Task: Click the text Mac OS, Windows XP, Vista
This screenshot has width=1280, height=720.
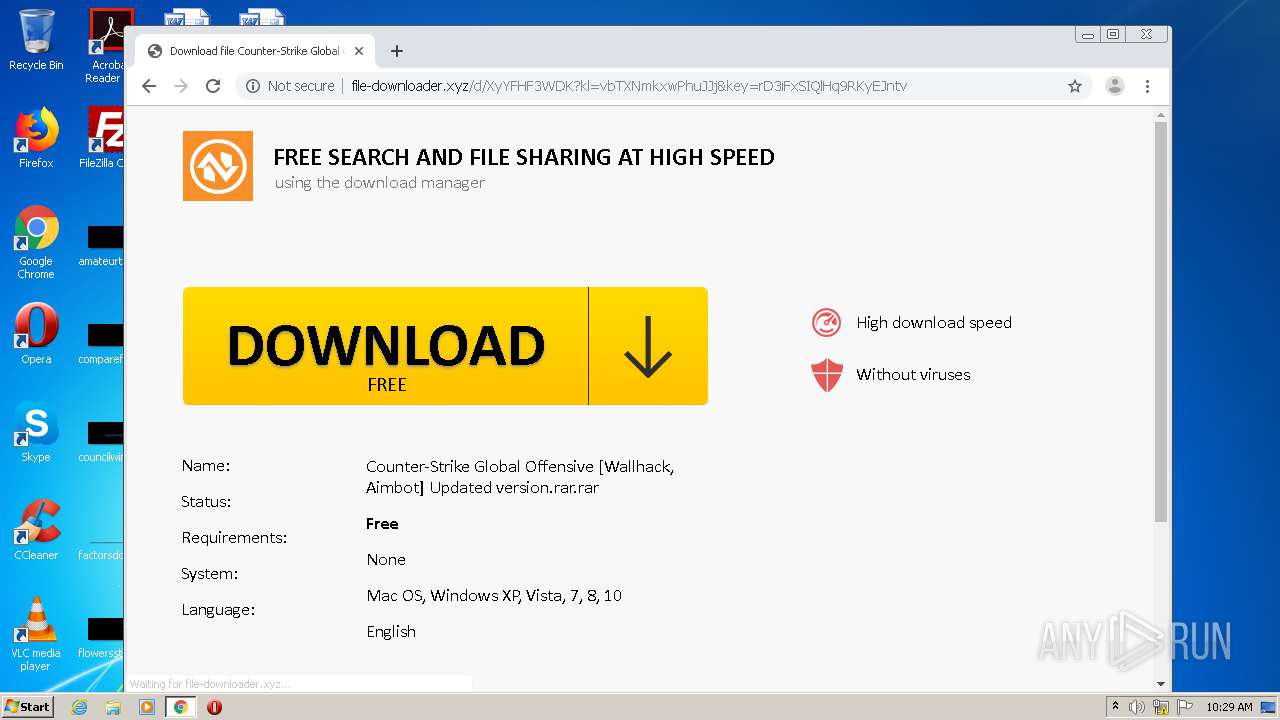Action: click(494, 595)
